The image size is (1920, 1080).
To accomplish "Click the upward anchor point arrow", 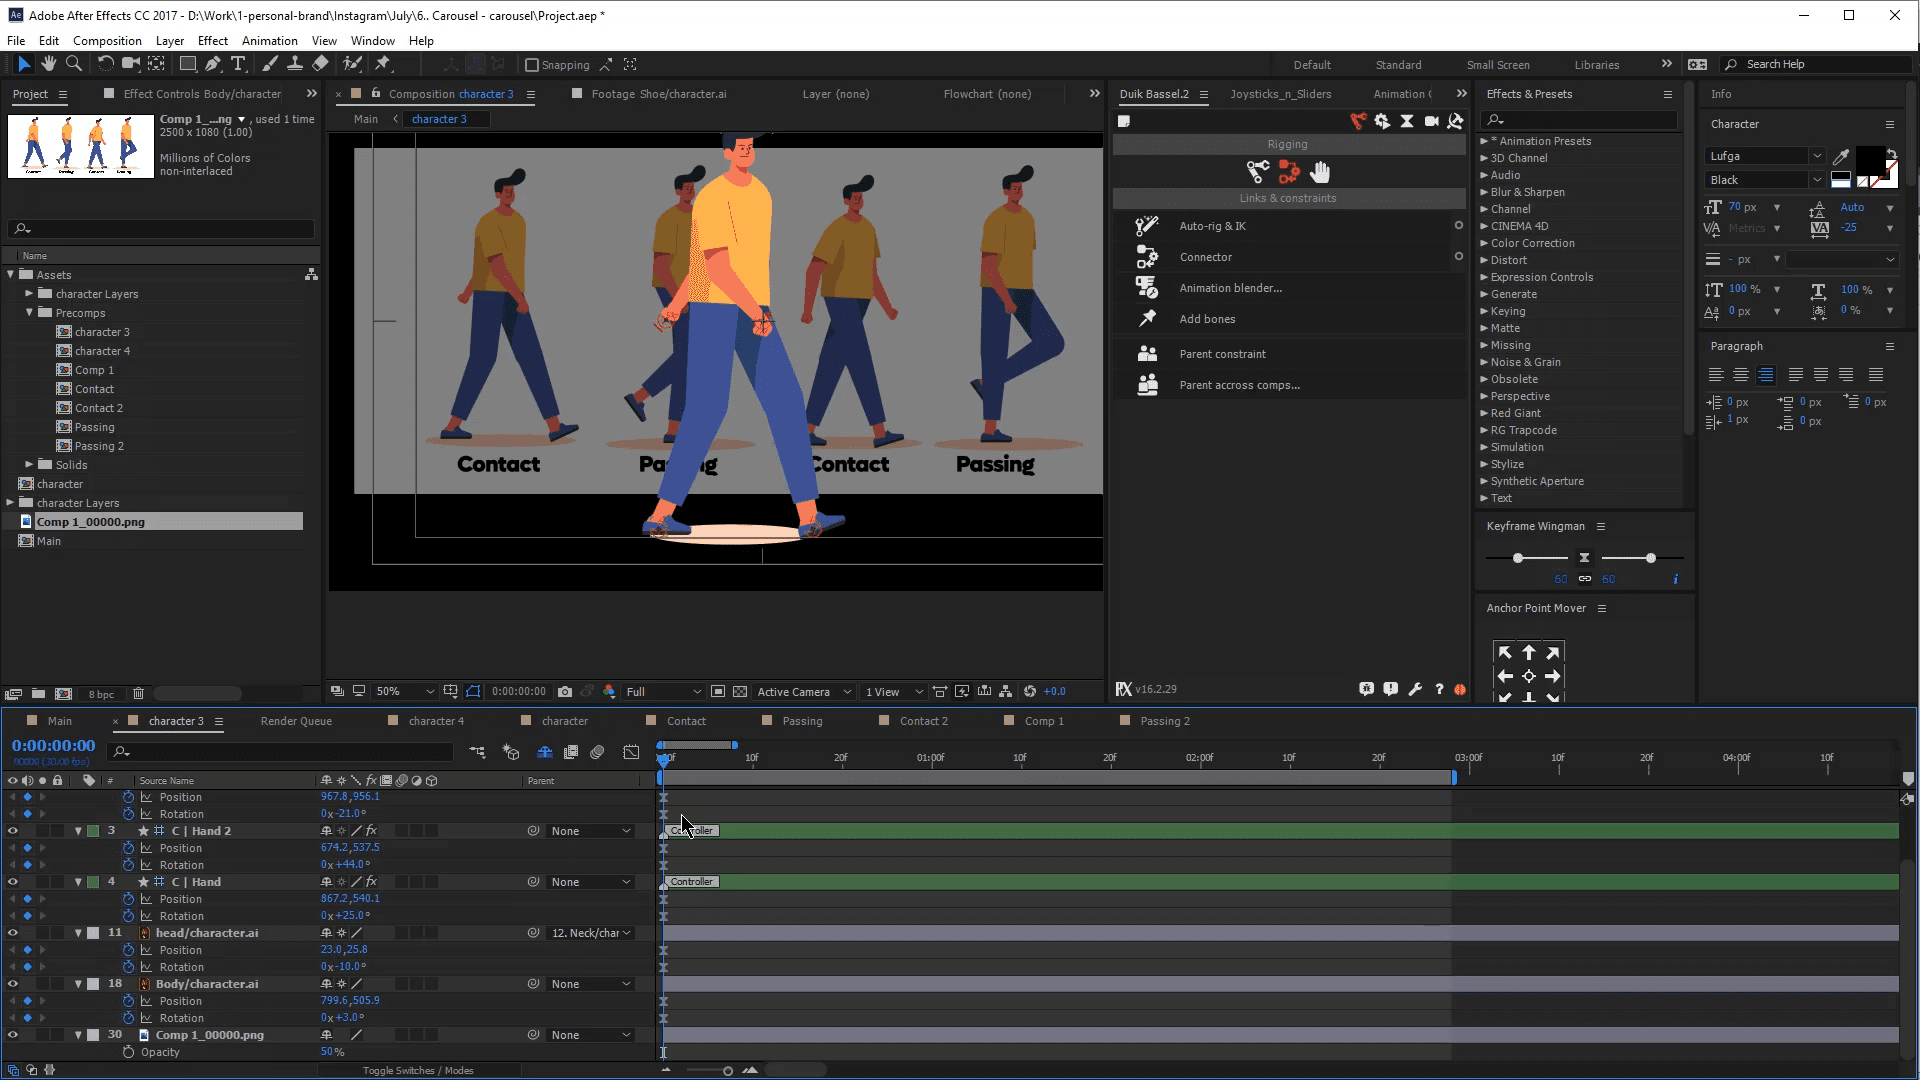I will point(1529,652).
